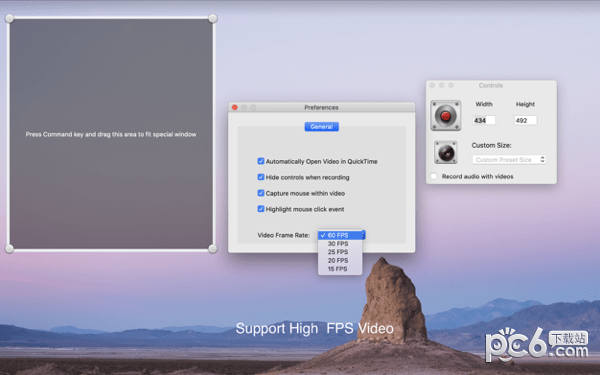Click the Controls window close button
600x375 pixels.
pyautogui.click(x=432, y=85)
